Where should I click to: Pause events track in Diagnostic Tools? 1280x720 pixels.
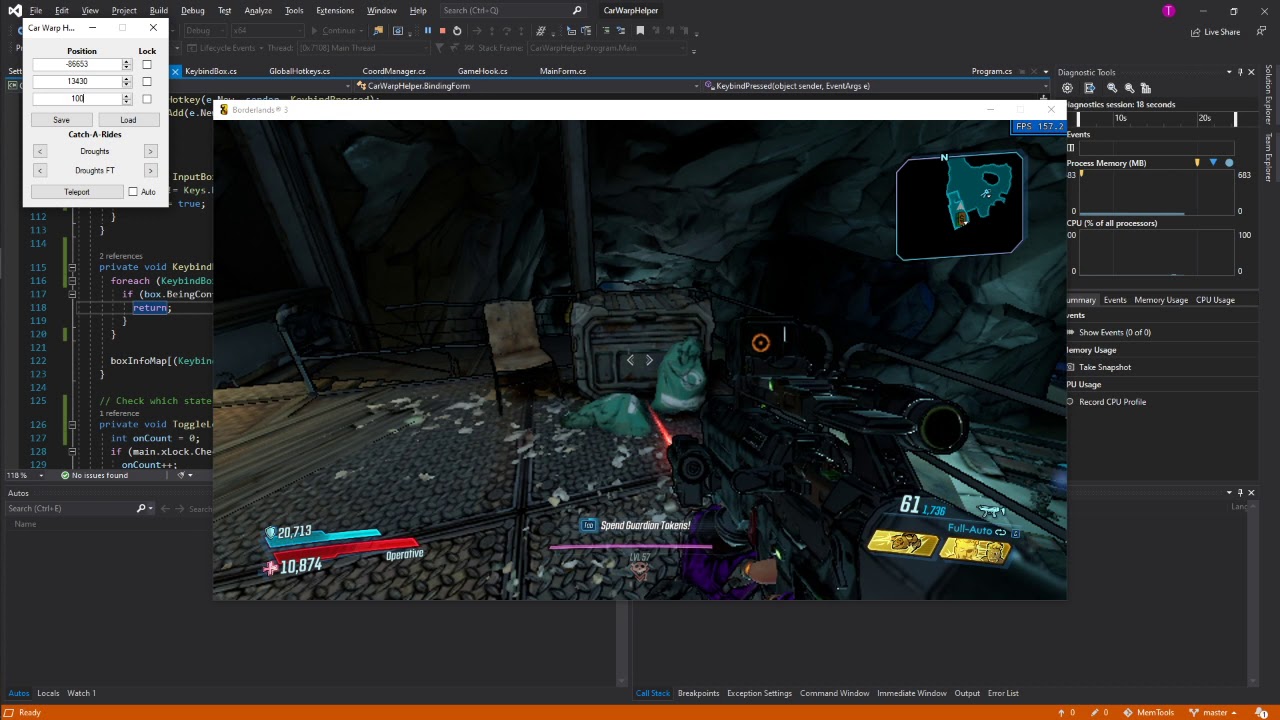click(x=1070, y=148)
